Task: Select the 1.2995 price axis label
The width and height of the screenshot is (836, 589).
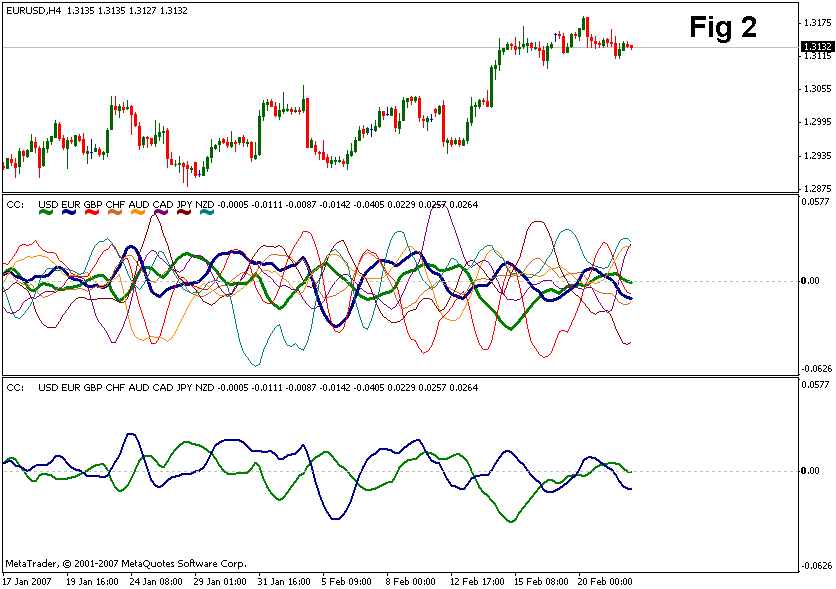Action: (817, 122)
